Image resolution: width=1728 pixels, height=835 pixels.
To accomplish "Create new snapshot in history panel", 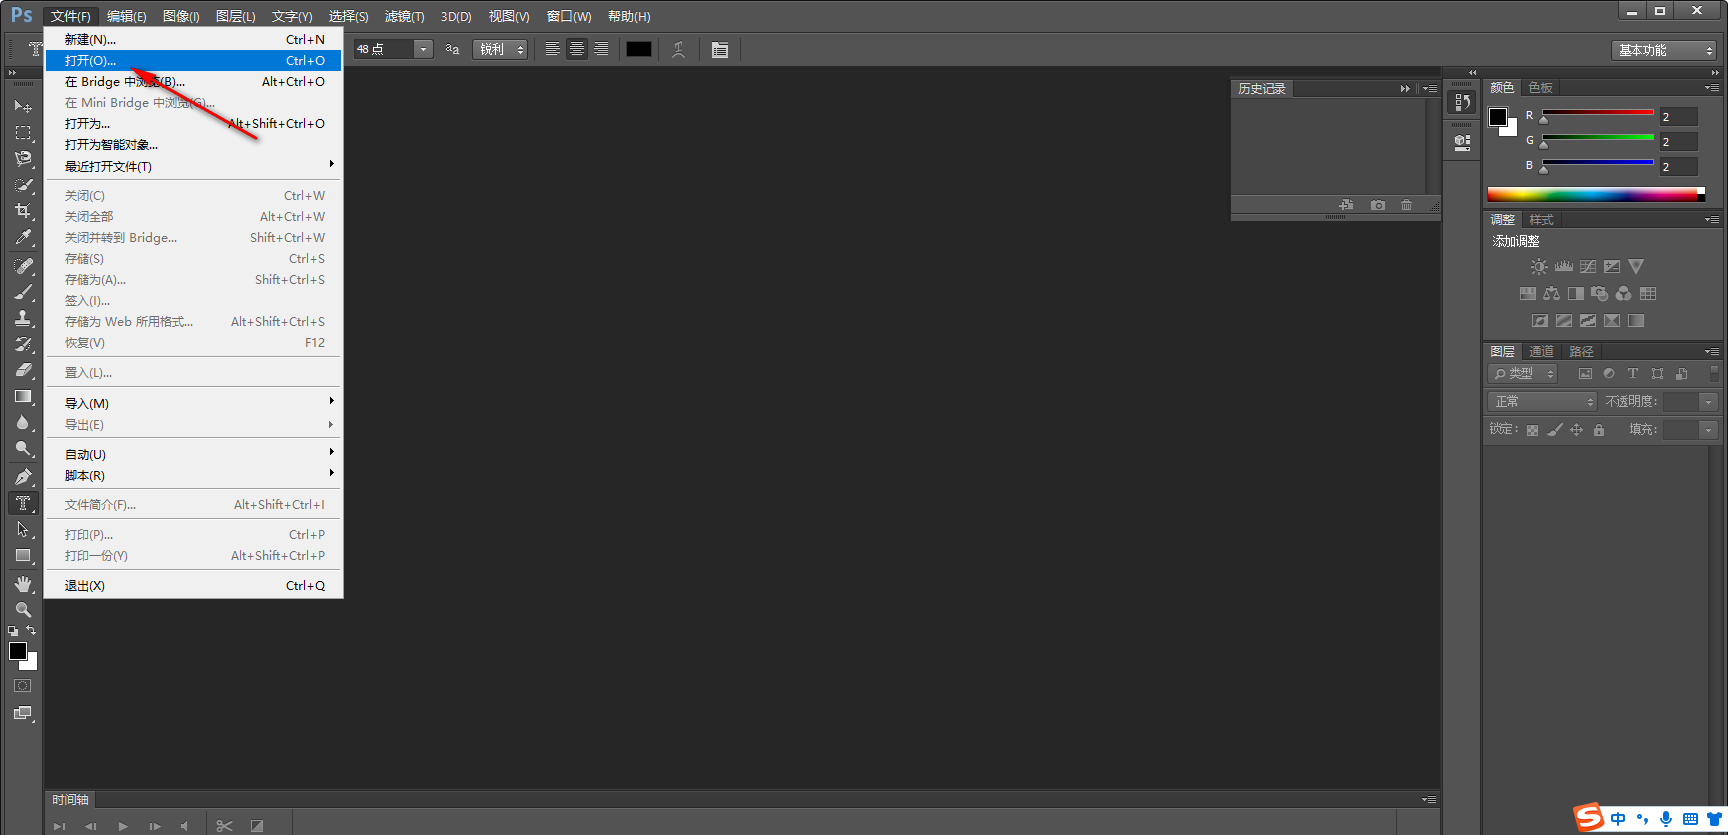I will (1378, 205).
